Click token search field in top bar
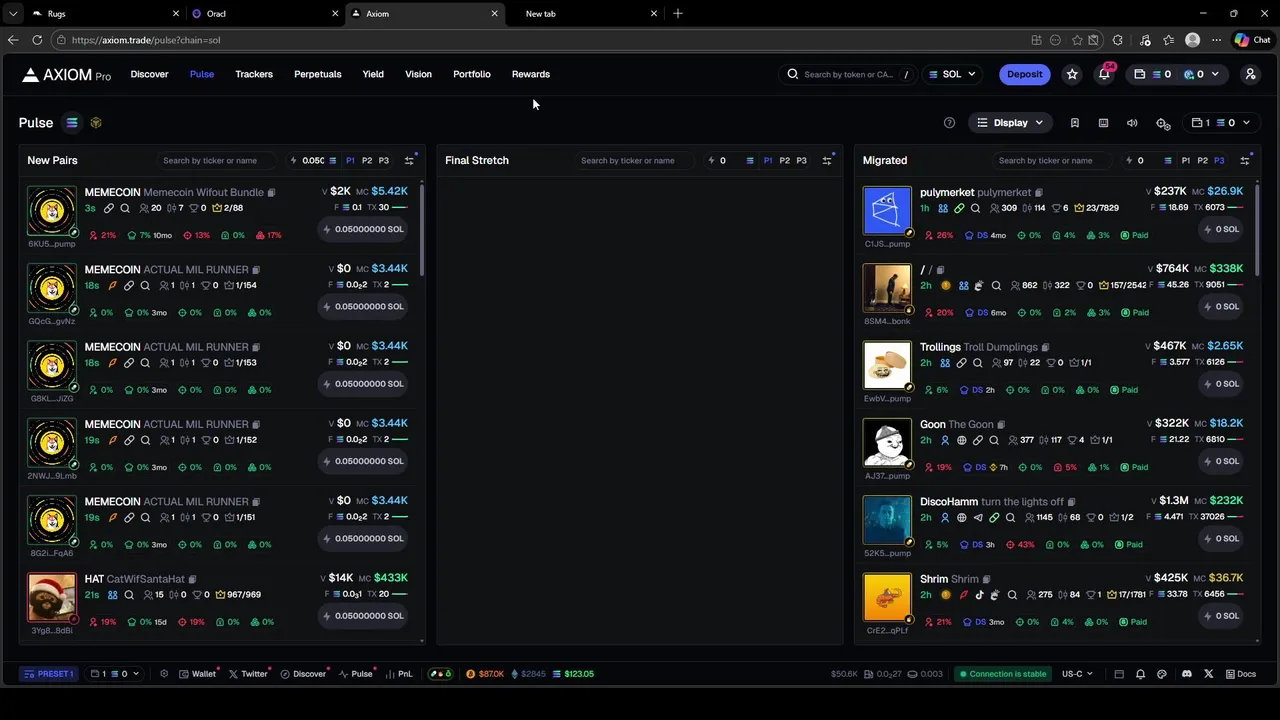The width and height of the screenshot is (1280, 720). click(847, 74)
